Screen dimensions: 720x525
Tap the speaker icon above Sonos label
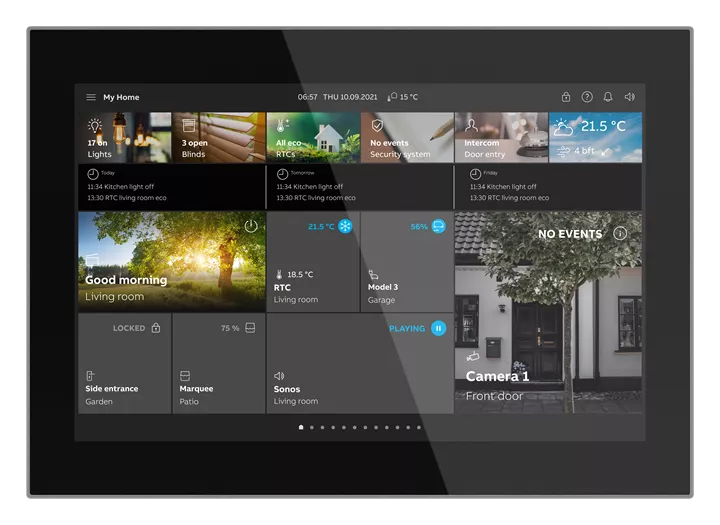pyautogui.click(x=279, y=376)
